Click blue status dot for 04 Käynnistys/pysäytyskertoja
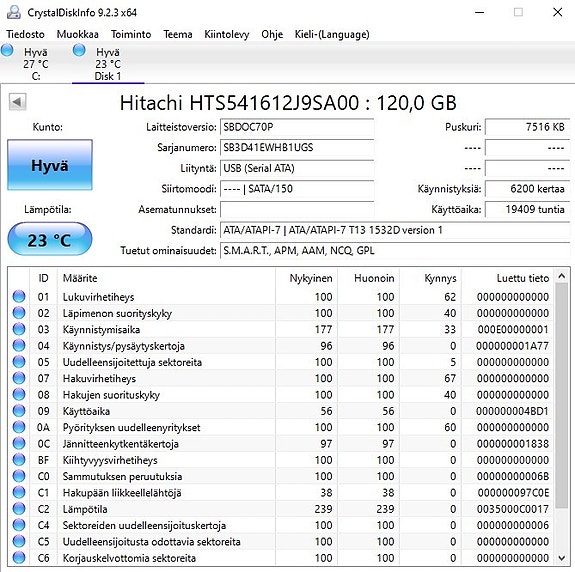Viewport: 575px width, 572px height. [19, 345]
